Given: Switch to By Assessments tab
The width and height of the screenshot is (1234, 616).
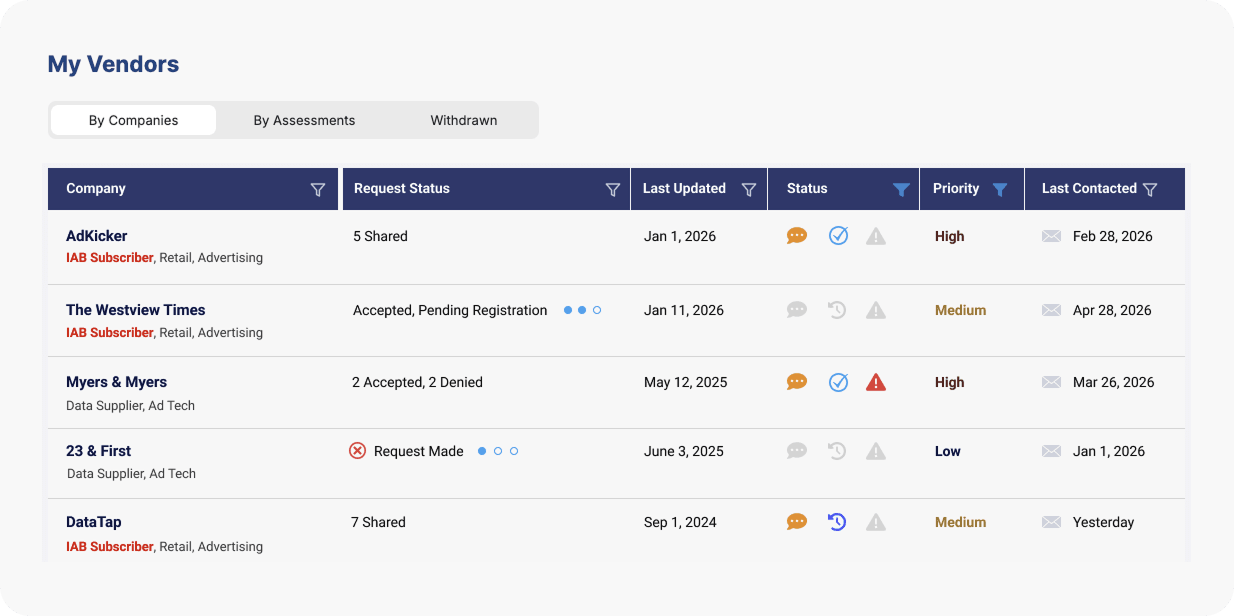Looking at the screenshot, I should pos(304,120).
